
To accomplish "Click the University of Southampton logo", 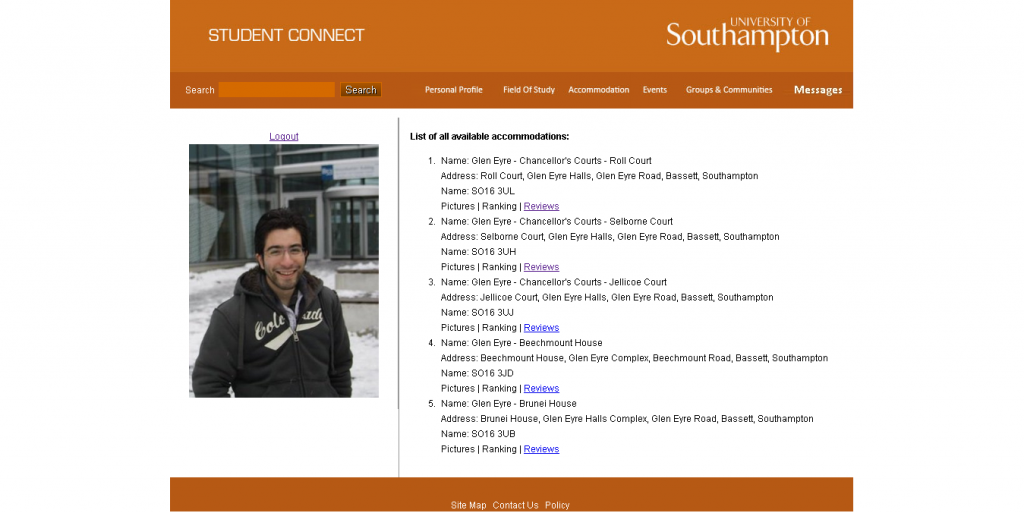I will click(747, 35).
